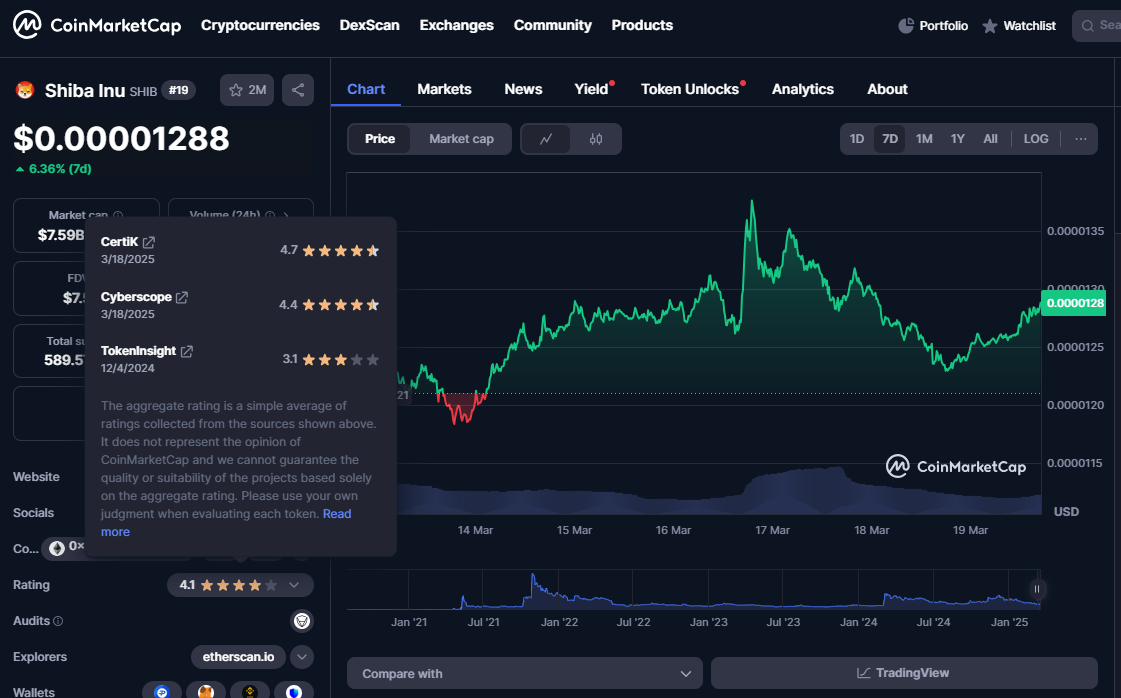Open the Cryptocurrencies menu
Viewport: 1121px width, 698px height.
(x=260, y=25)
